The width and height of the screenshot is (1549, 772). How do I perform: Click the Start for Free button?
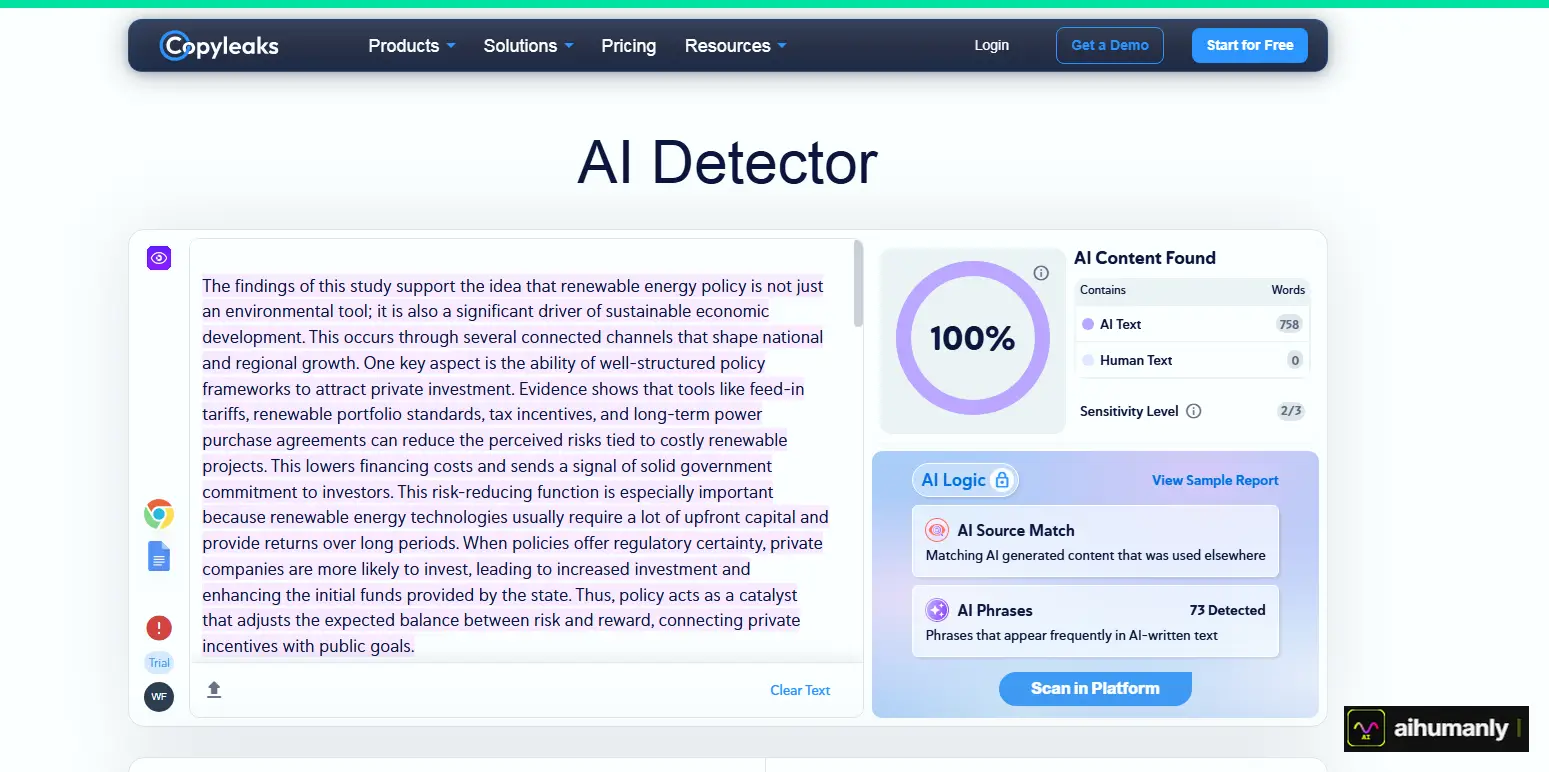tap(1249, 45)
